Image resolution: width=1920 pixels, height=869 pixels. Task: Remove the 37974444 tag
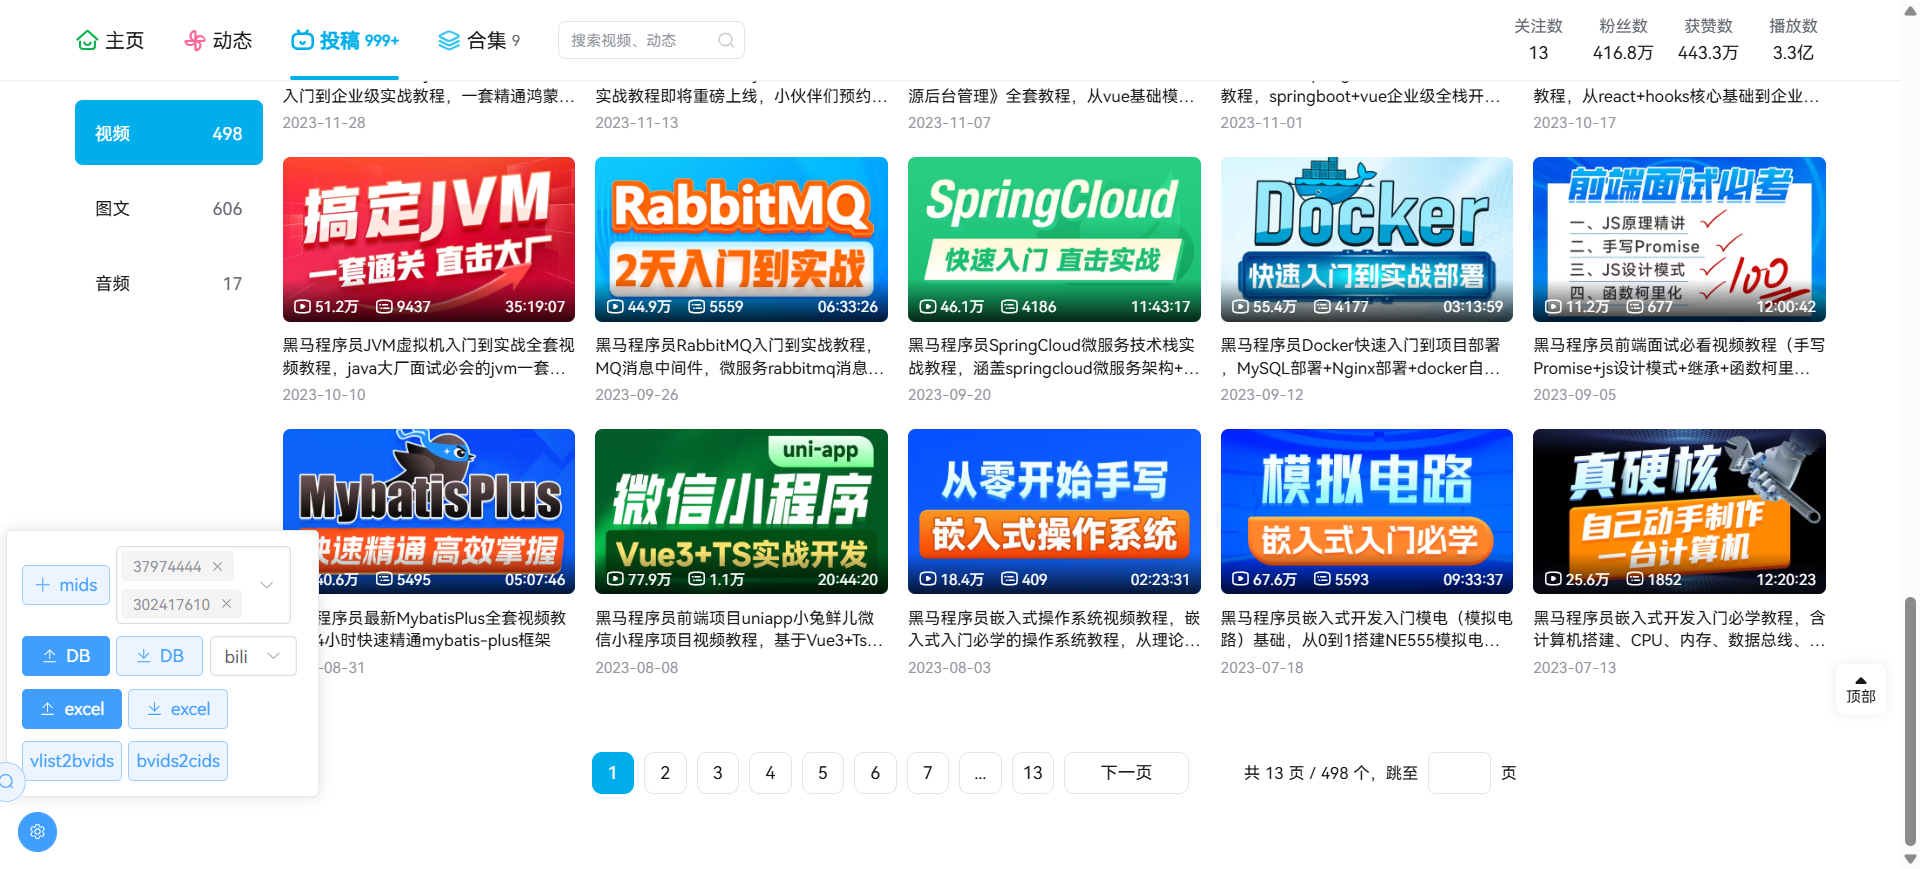[x=217, y=566]
